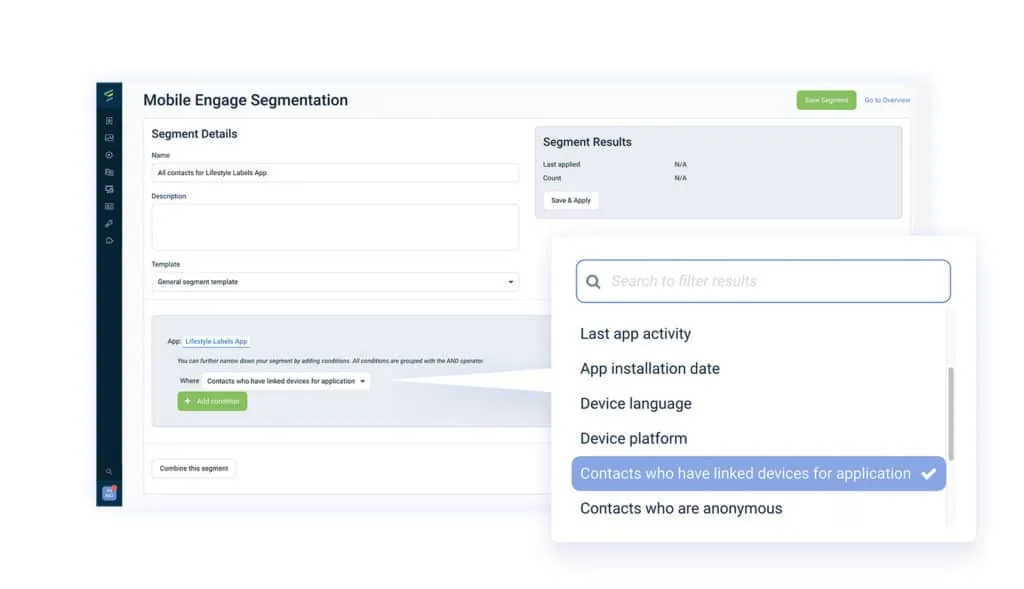Open the image-shaped icon in the sidebar

click(109, 138)
